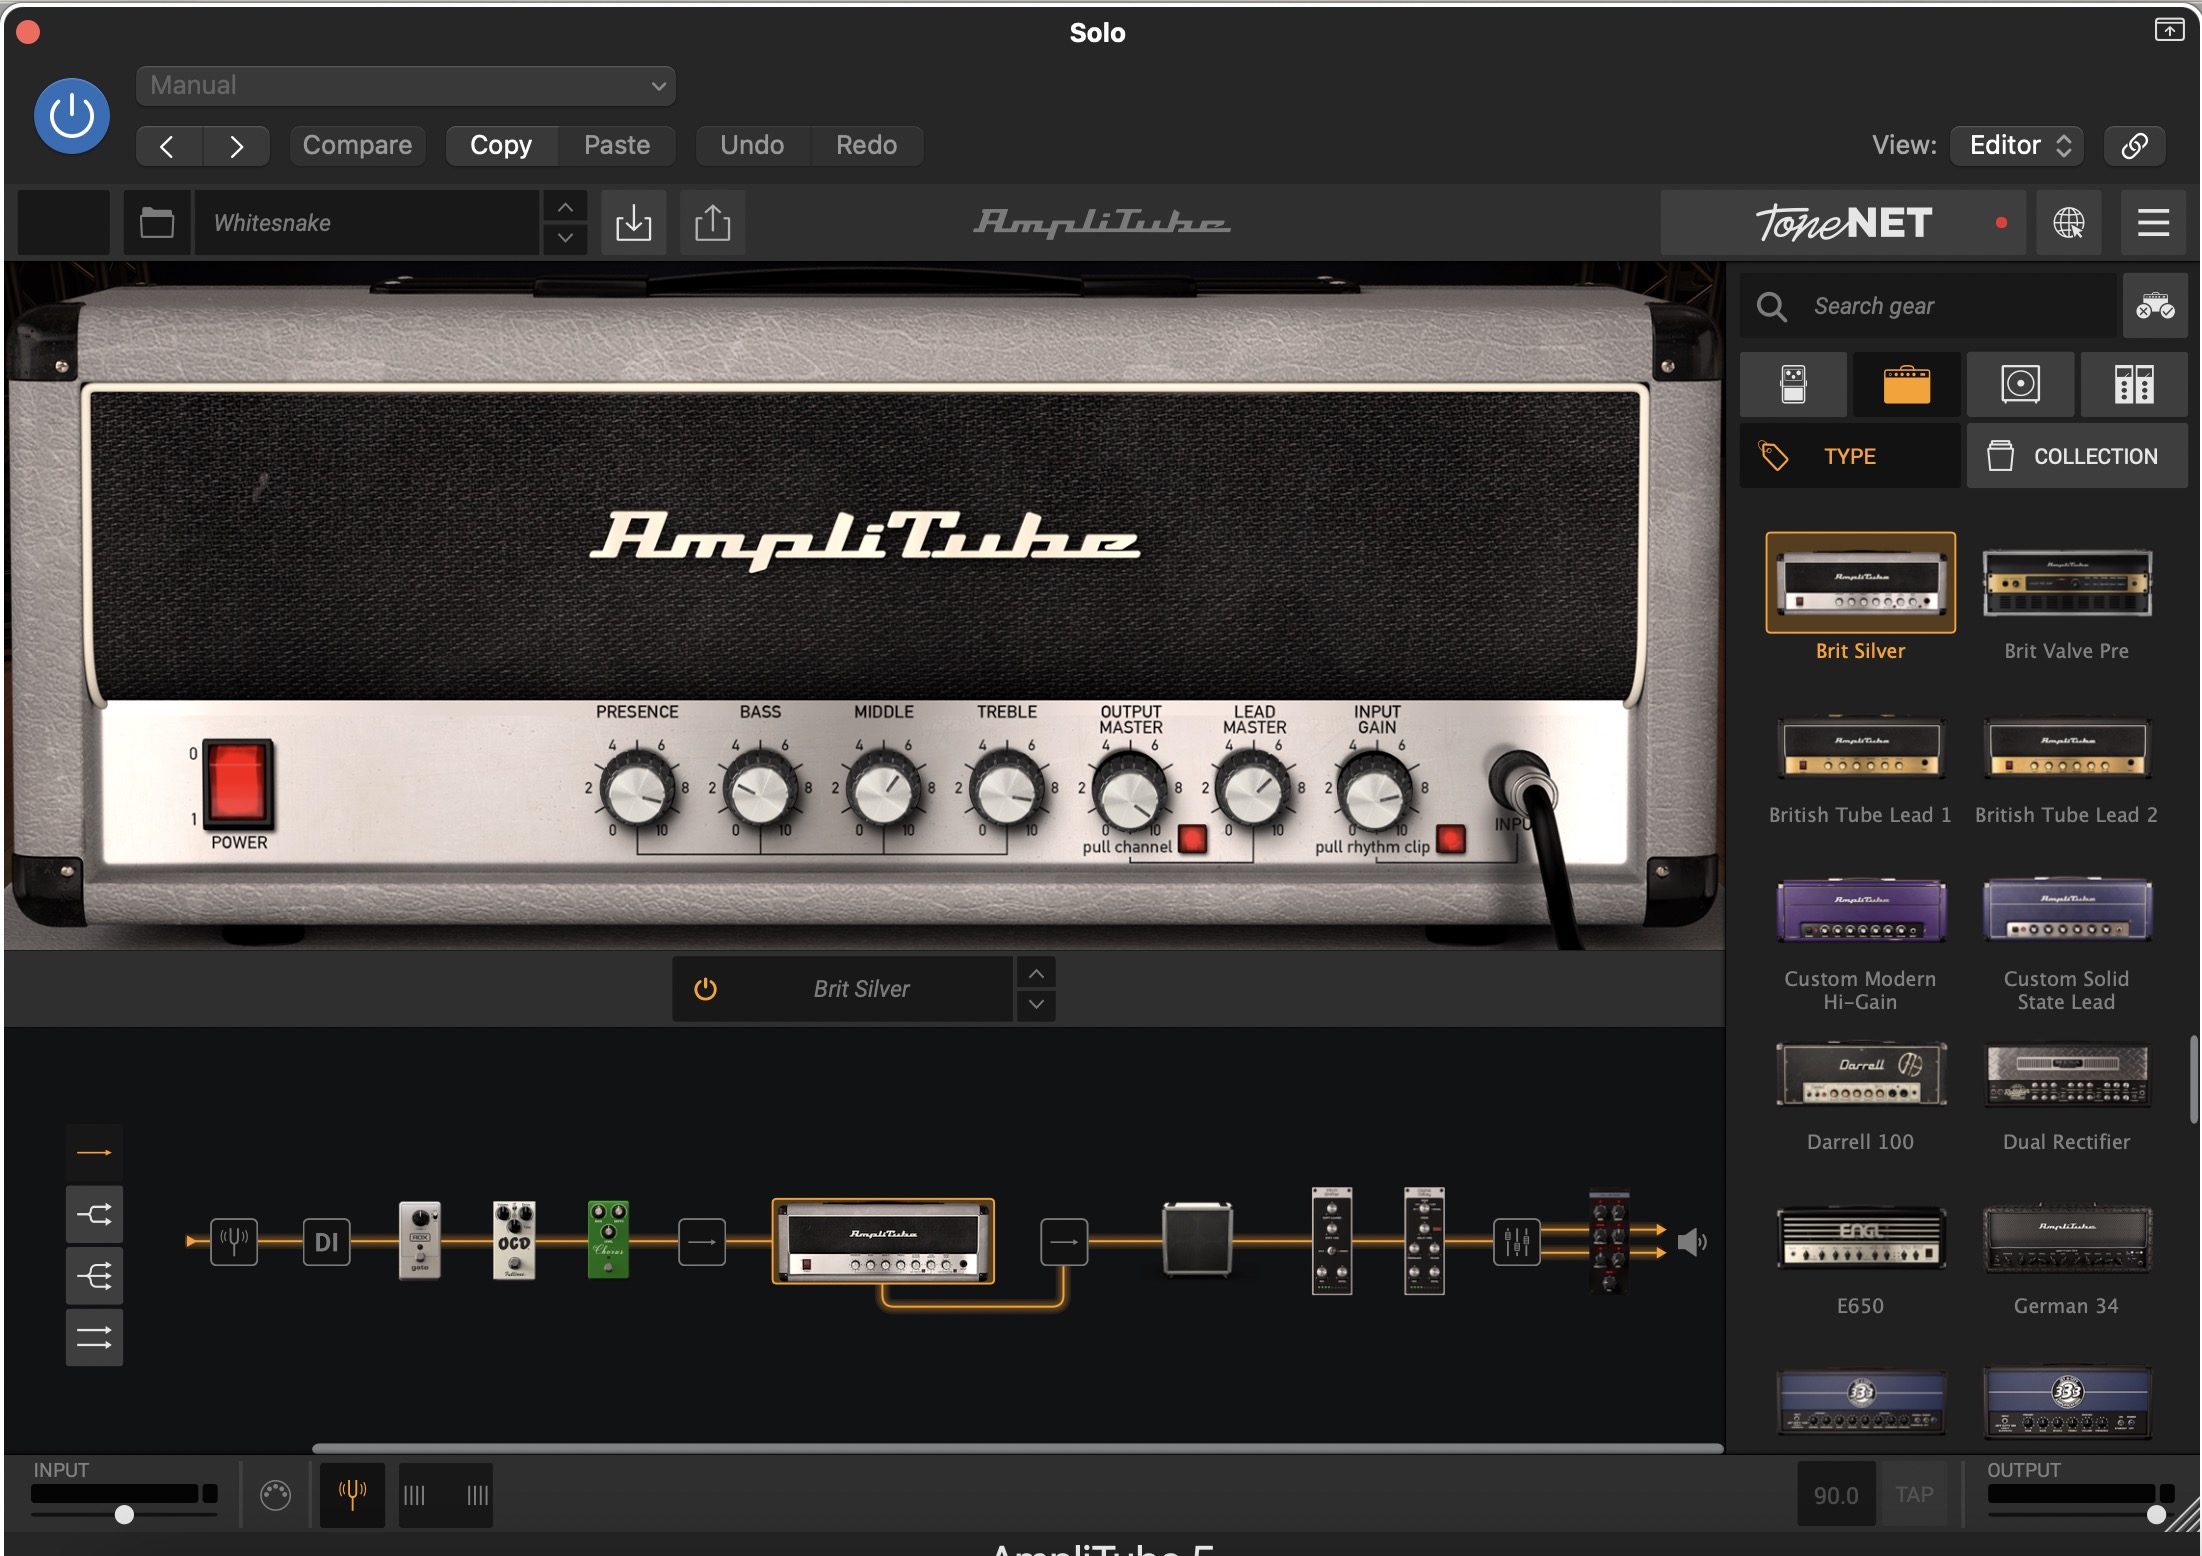This screenshot has width=2202, height=1556.
Task: Click the Paste button
Action: 617,145
